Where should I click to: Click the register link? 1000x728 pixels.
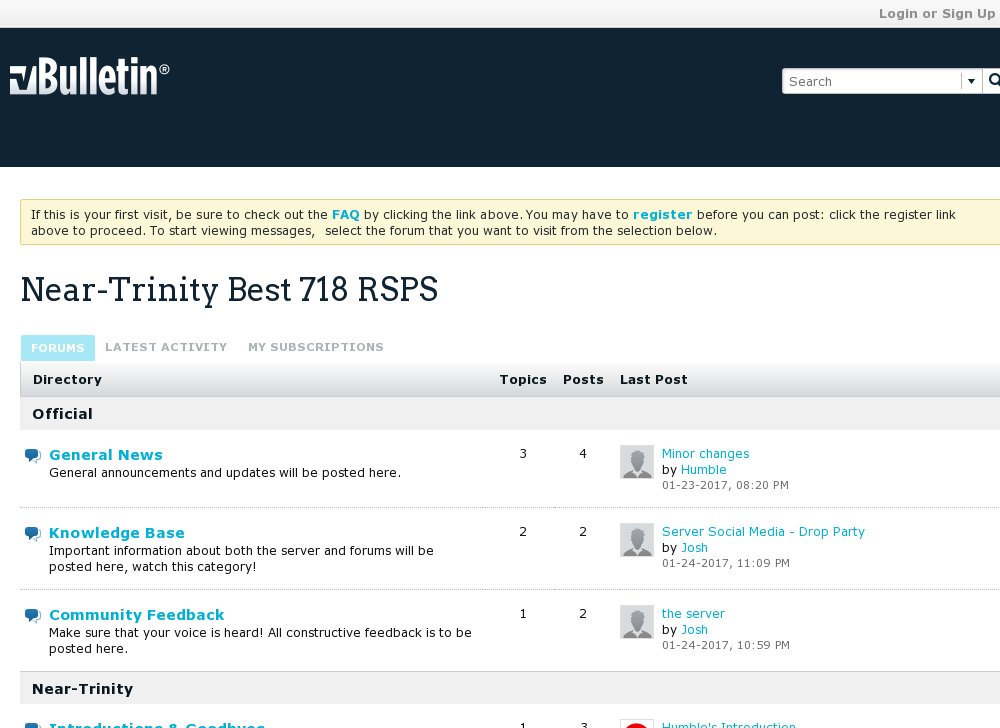point(662,214)
